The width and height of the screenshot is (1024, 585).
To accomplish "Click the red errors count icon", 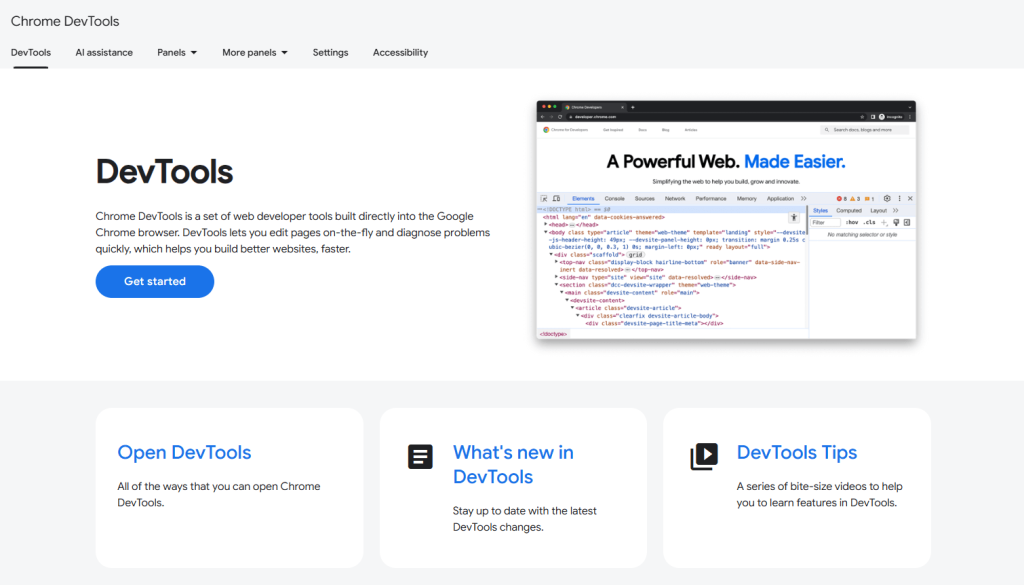I will pyautogui.click(x=840, y=199).
